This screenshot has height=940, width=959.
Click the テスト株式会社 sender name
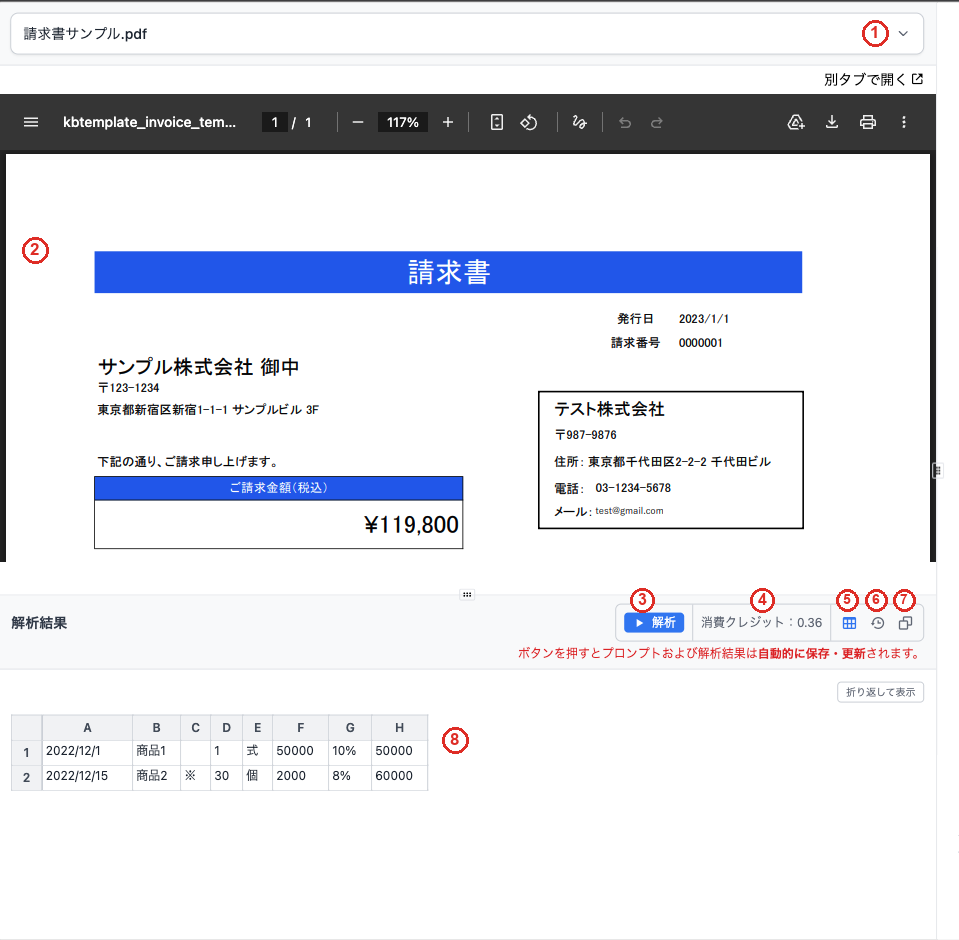[609, 409]
